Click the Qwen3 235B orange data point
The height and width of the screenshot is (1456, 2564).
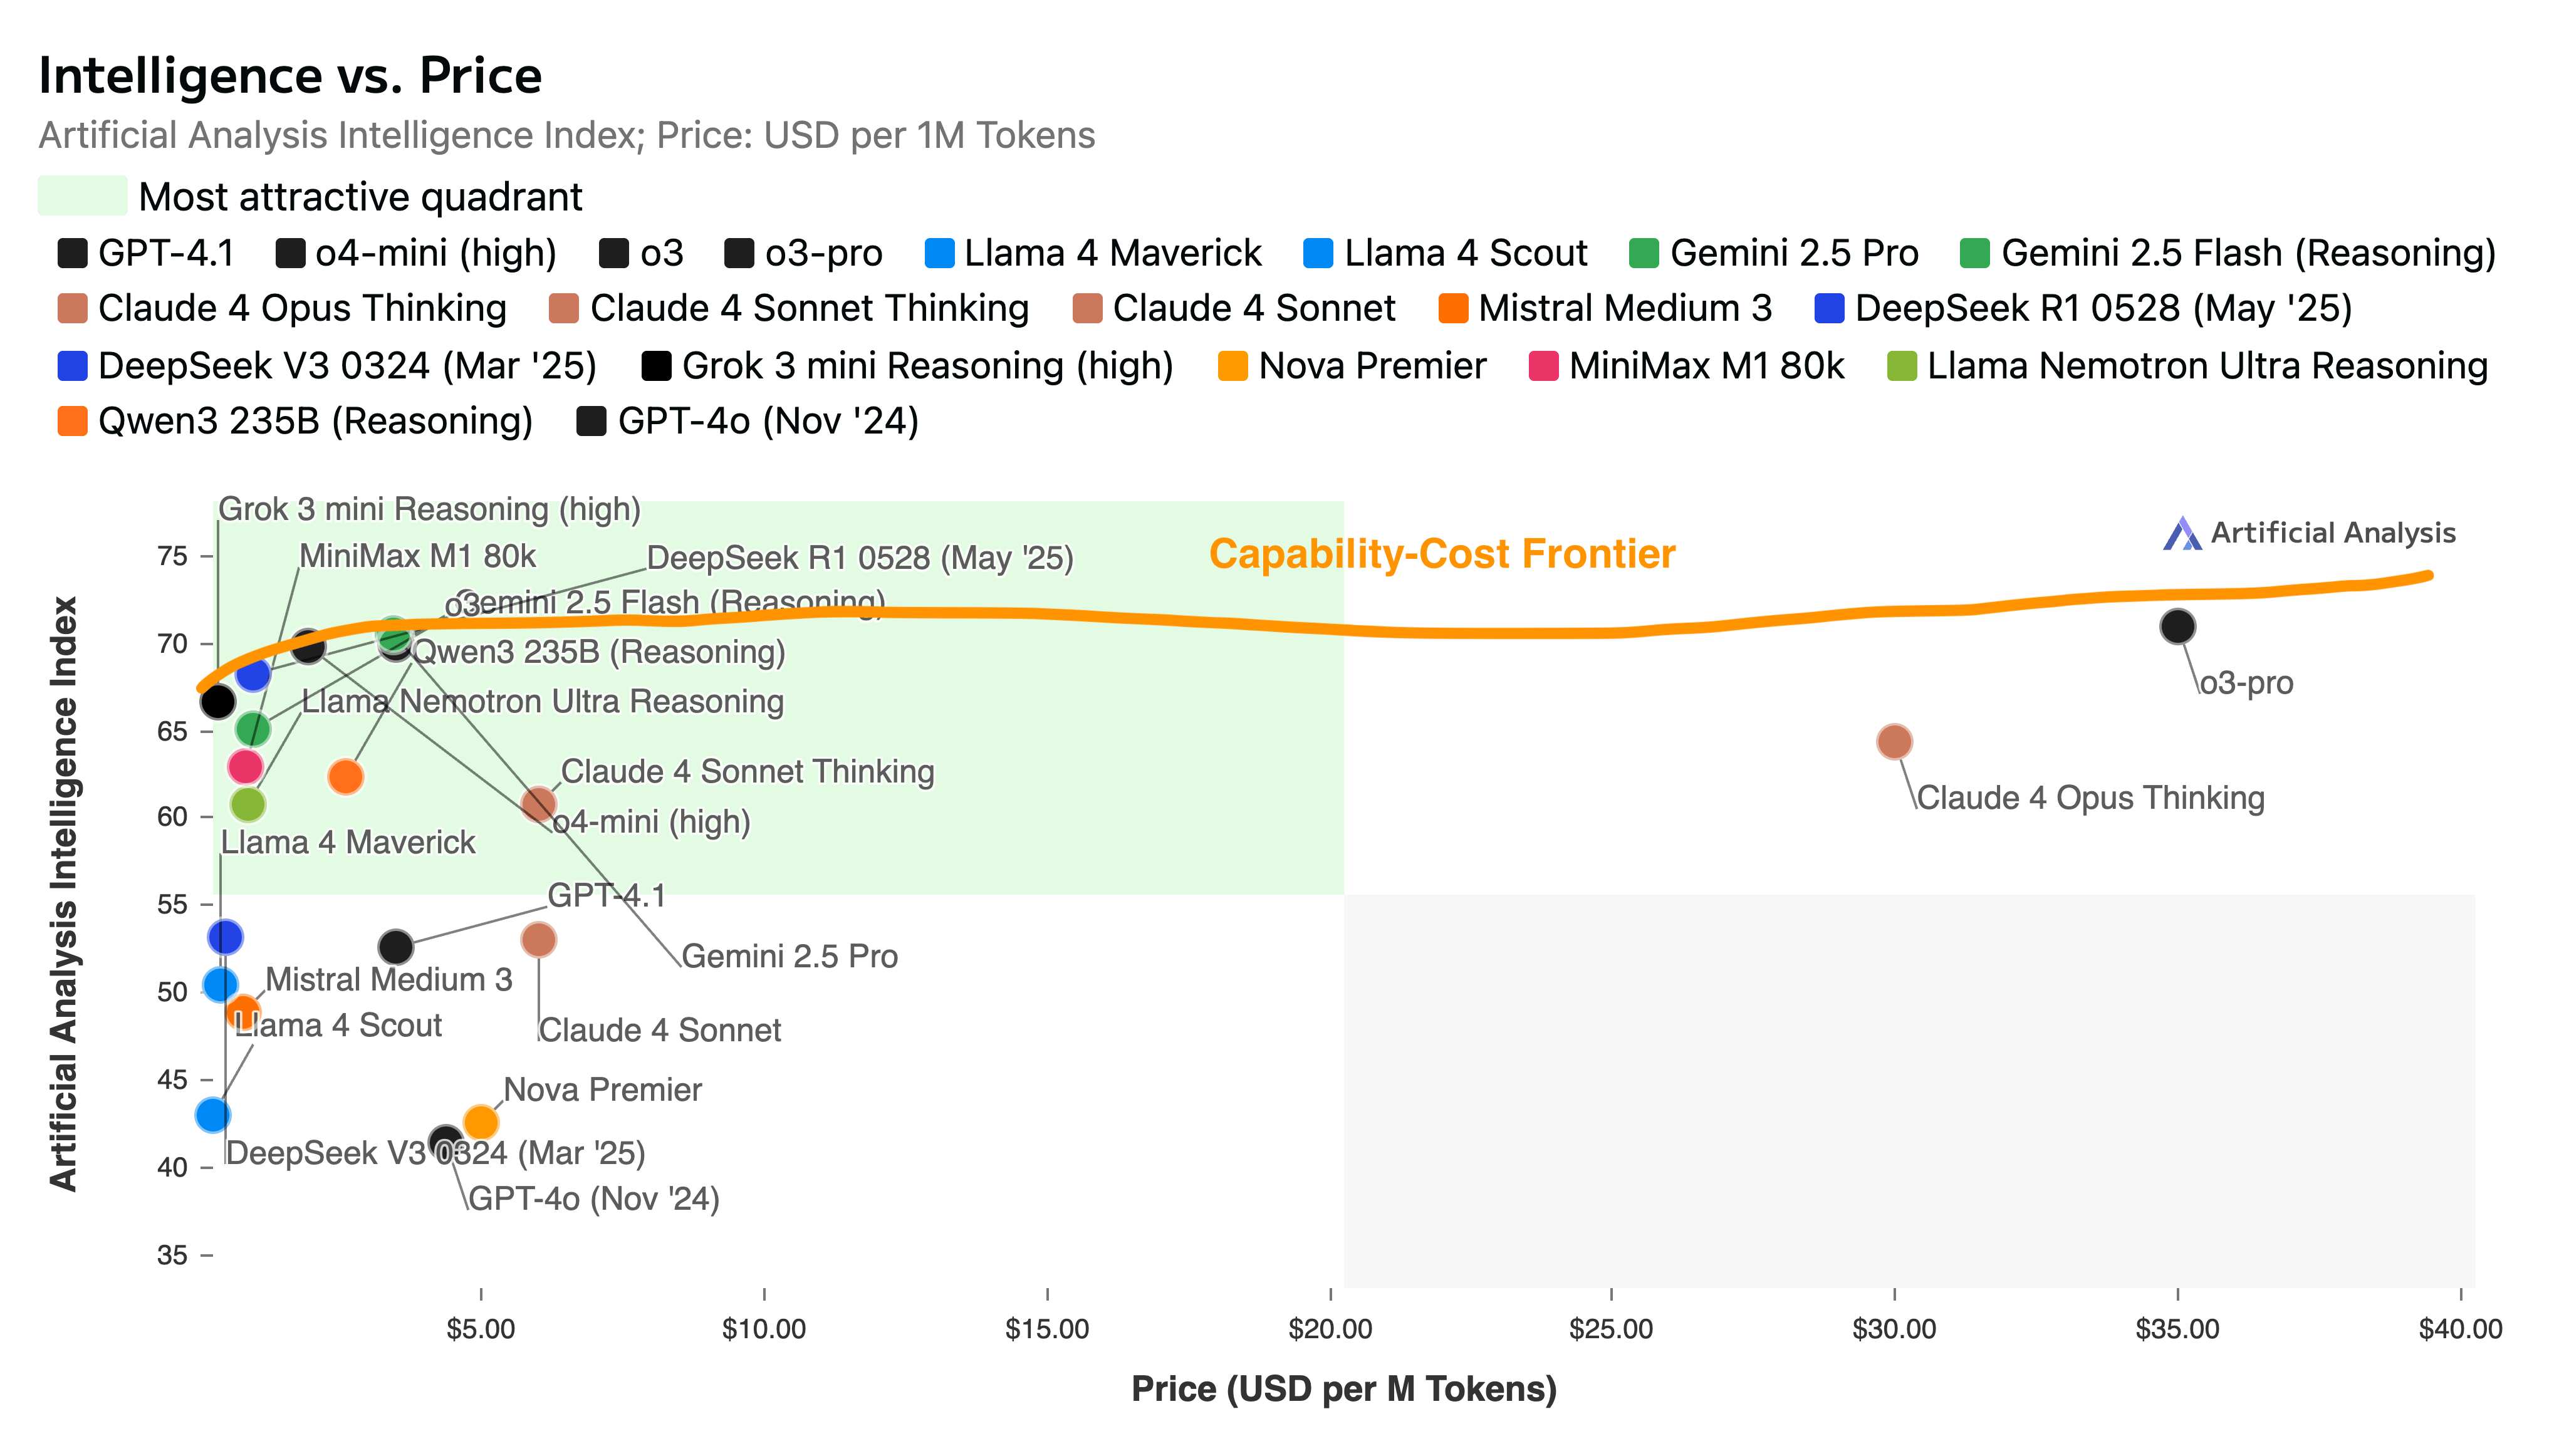coord(345,777)
